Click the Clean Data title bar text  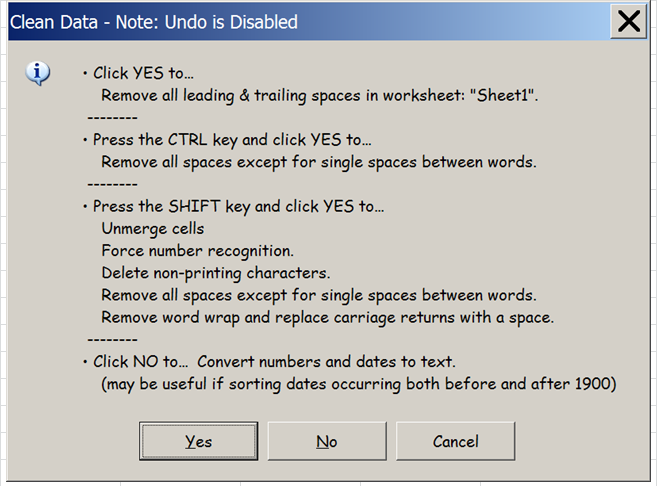point(154,22)
